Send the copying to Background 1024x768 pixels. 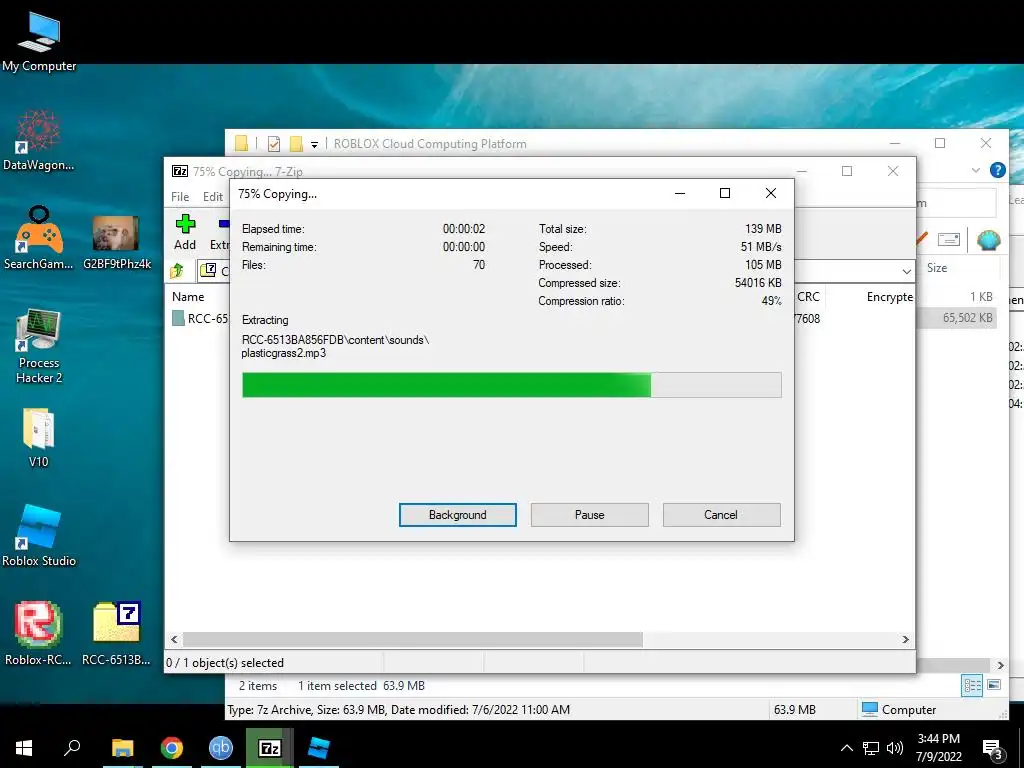point(457,515)
